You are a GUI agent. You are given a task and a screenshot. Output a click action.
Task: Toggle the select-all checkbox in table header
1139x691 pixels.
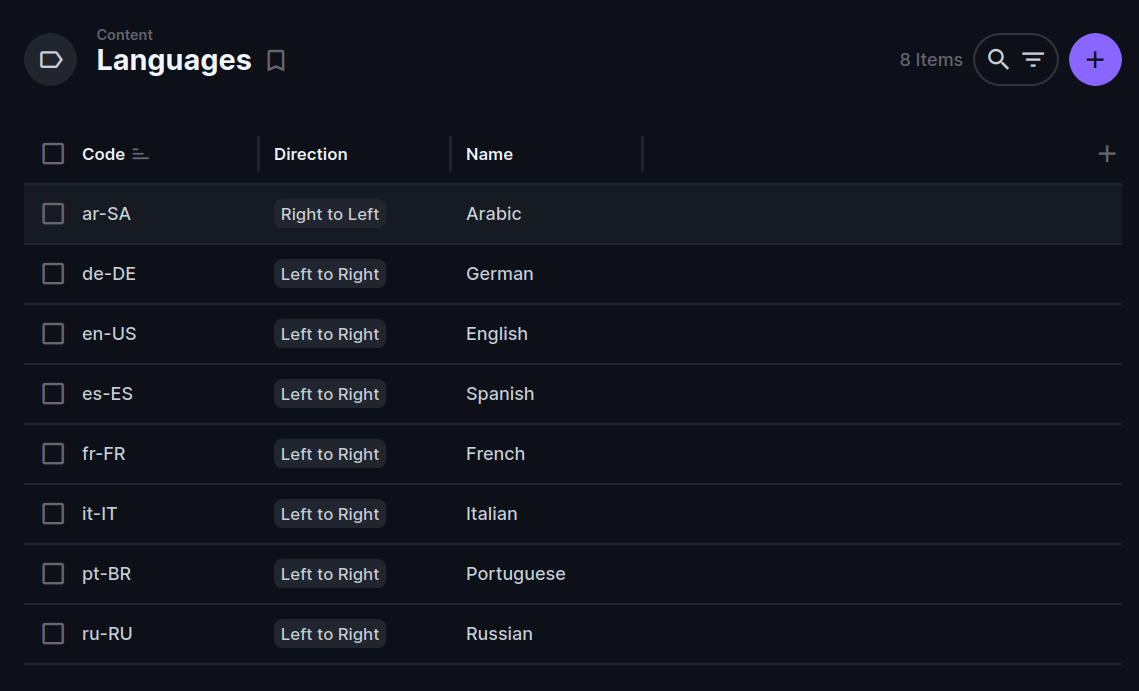point(53,153)
